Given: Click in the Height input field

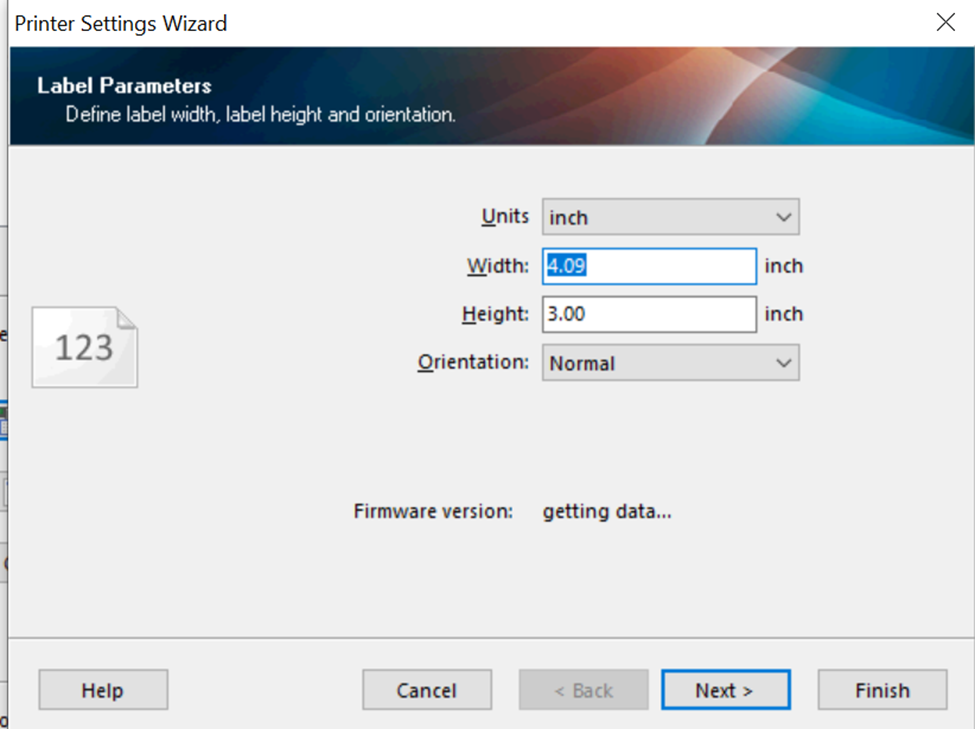Looking at the screenshot, I should point(650,314).
